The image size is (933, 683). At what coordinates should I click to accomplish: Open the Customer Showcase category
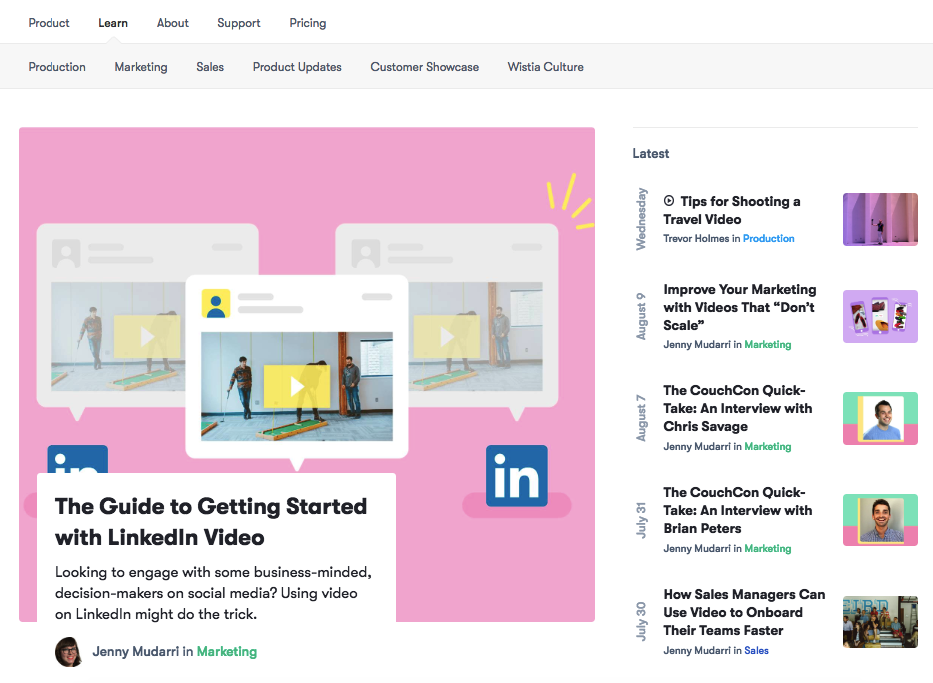(424, 67)
